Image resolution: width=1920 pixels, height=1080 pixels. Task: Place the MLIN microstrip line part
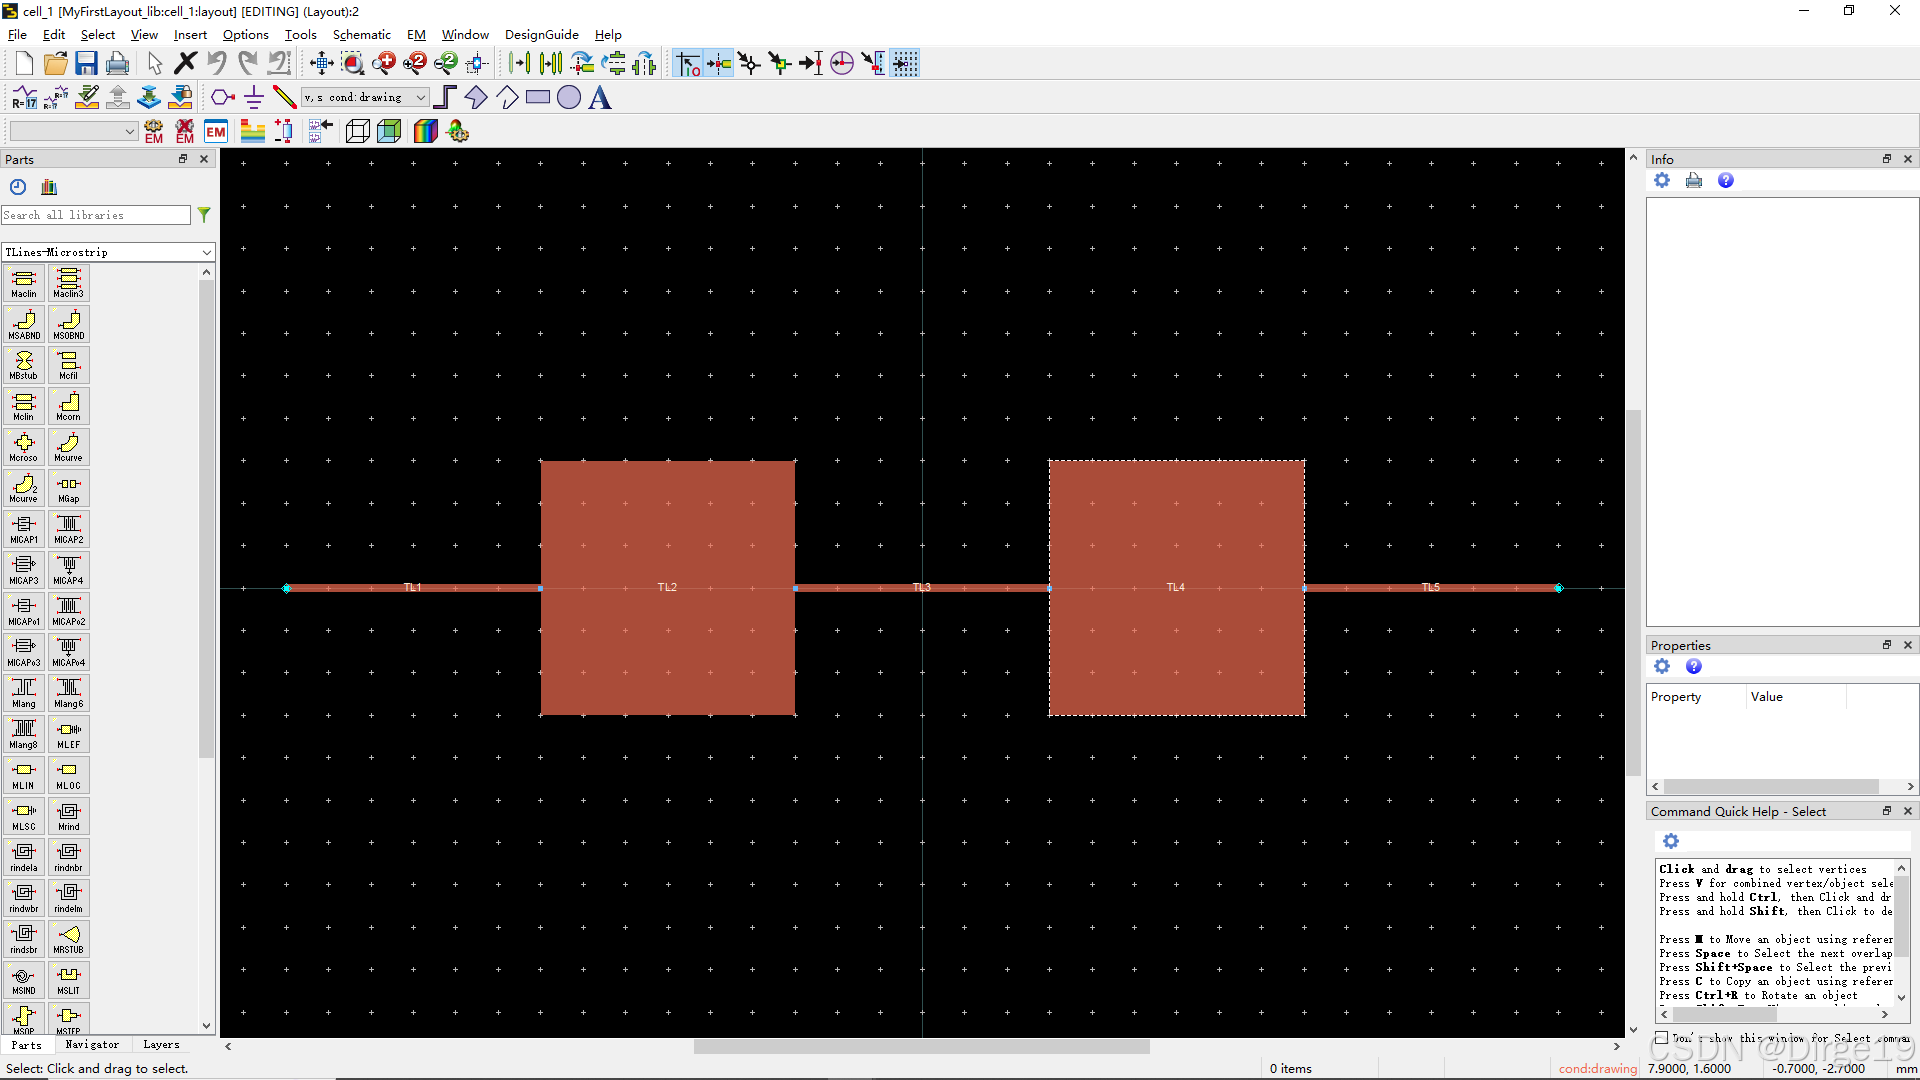[24, 775]
